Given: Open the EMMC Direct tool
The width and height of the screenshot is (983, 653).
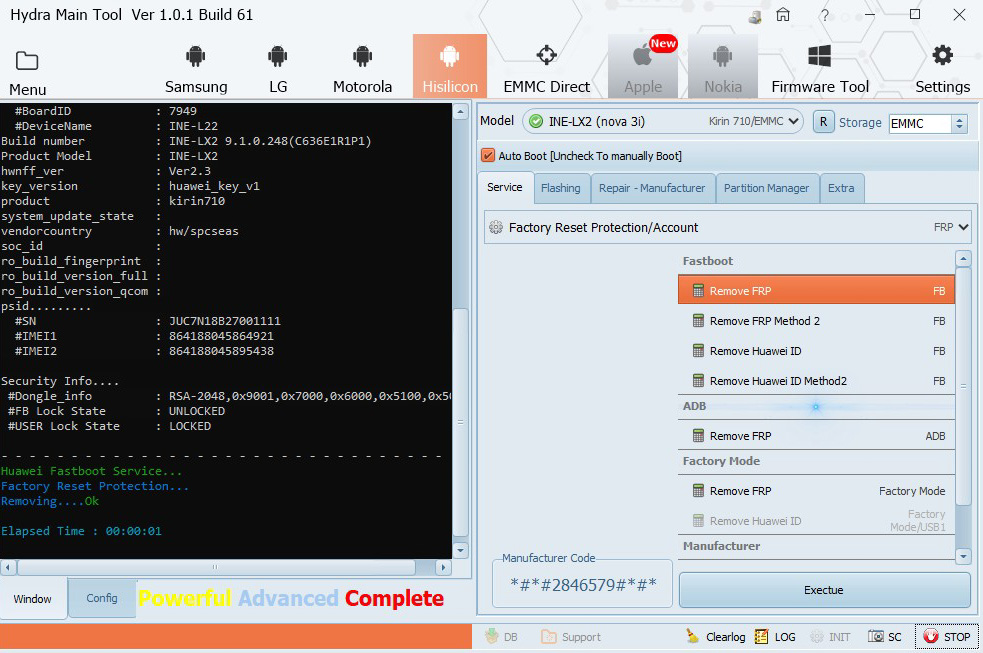Looking at the screenshot, I should coord(546,58).
